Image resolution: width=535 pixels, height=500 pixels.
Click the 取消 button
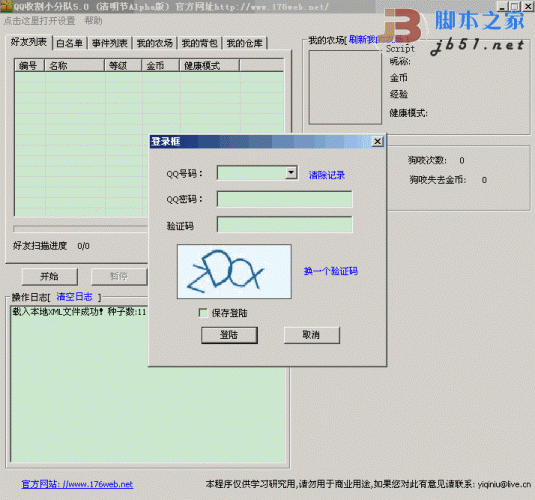[312, 335]
